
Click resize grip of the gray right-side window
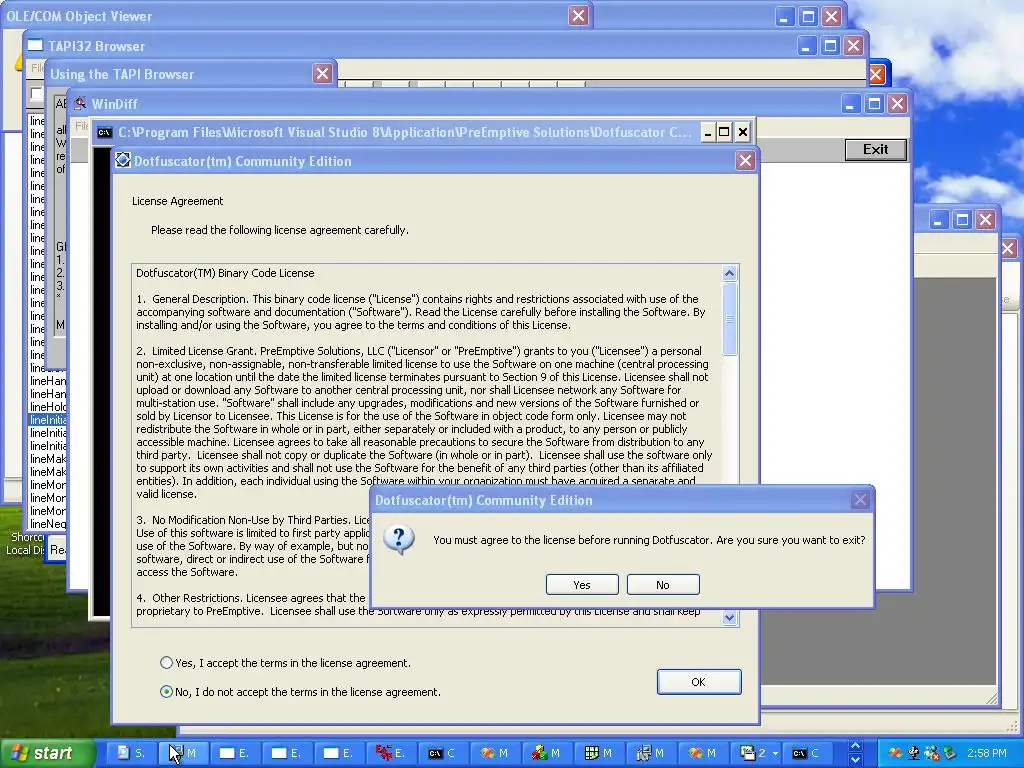pos(992,698)
